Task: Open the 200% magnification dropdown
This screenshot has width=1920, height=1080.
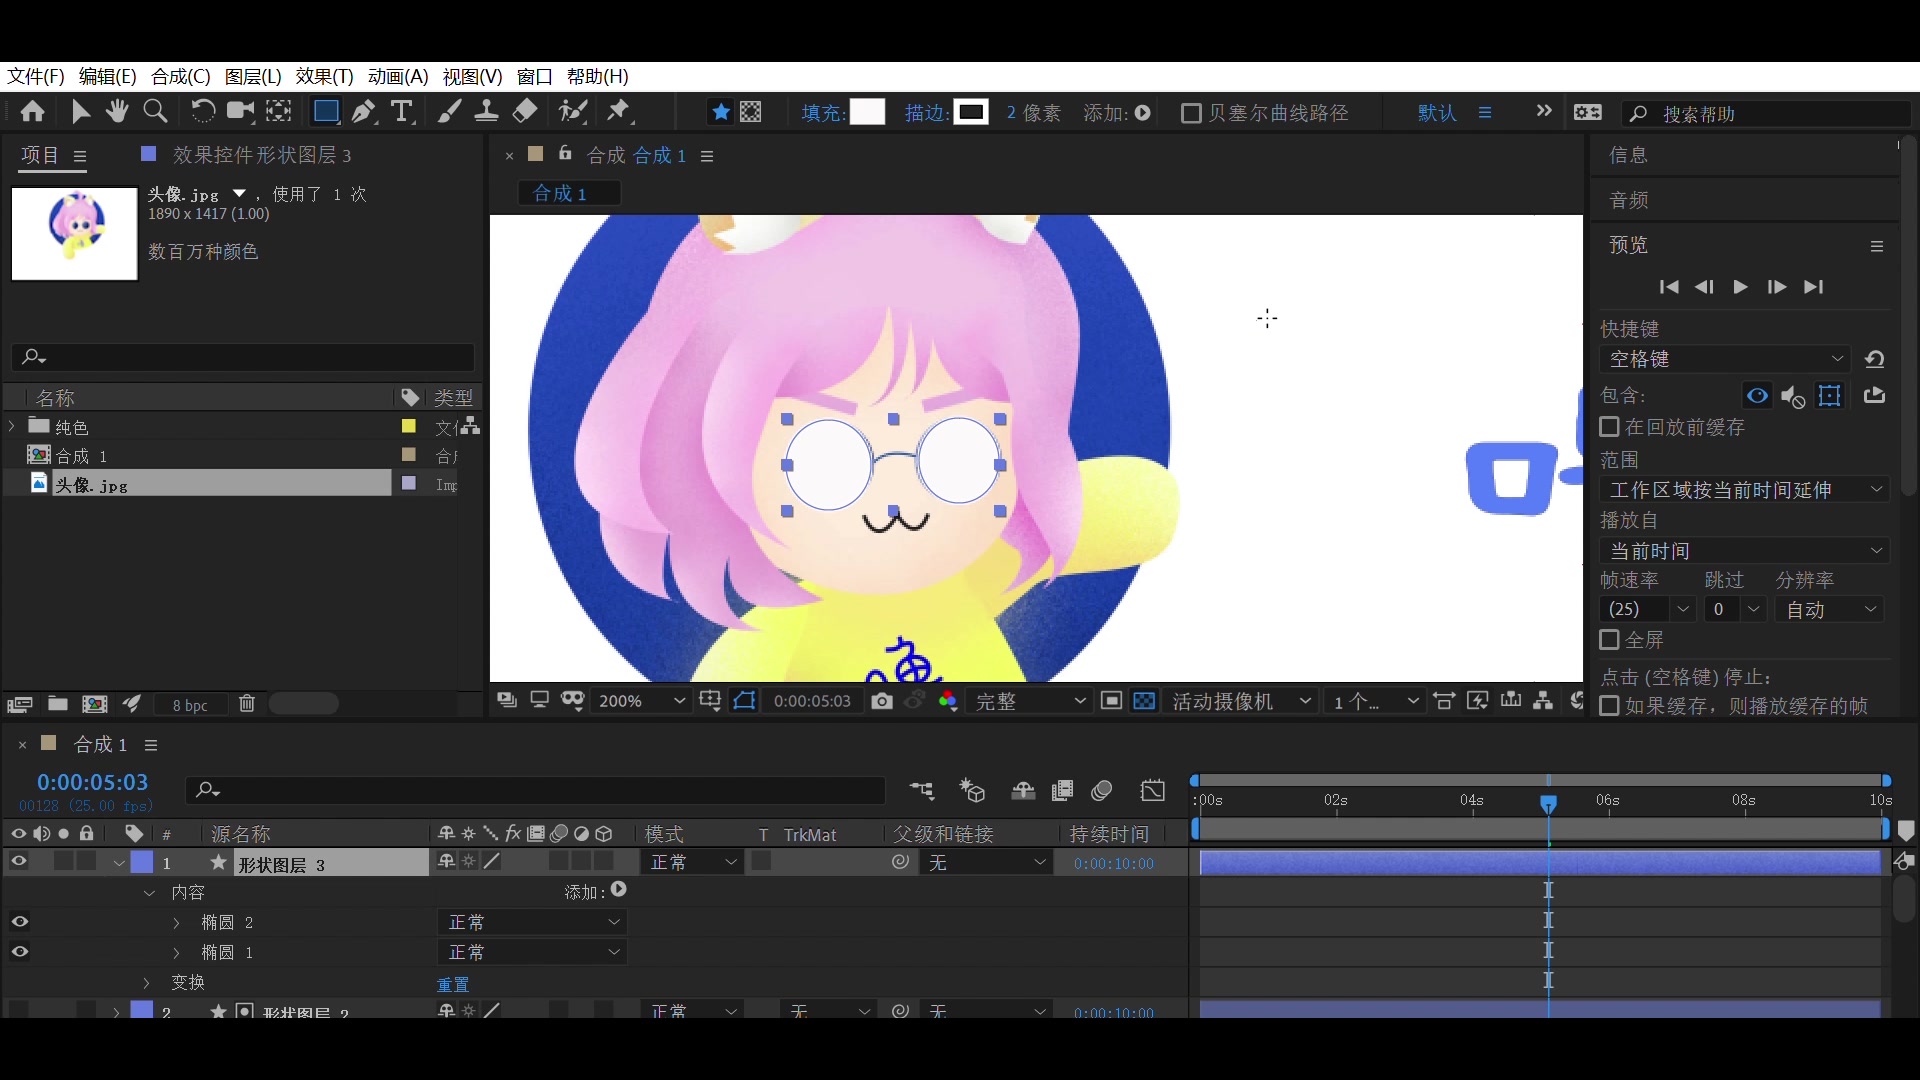Action: point(641,702)
